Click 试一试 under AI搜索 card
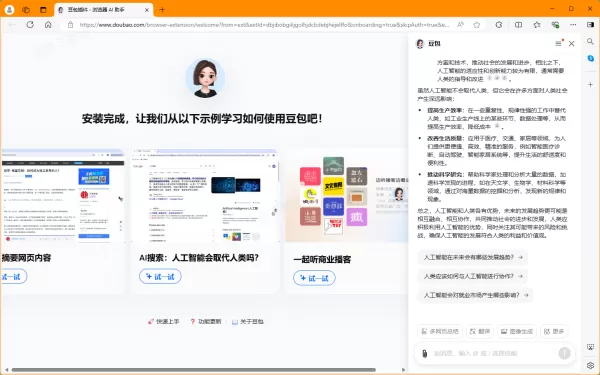This screenshot has height=375, width=600. click(x=160, y=276)
